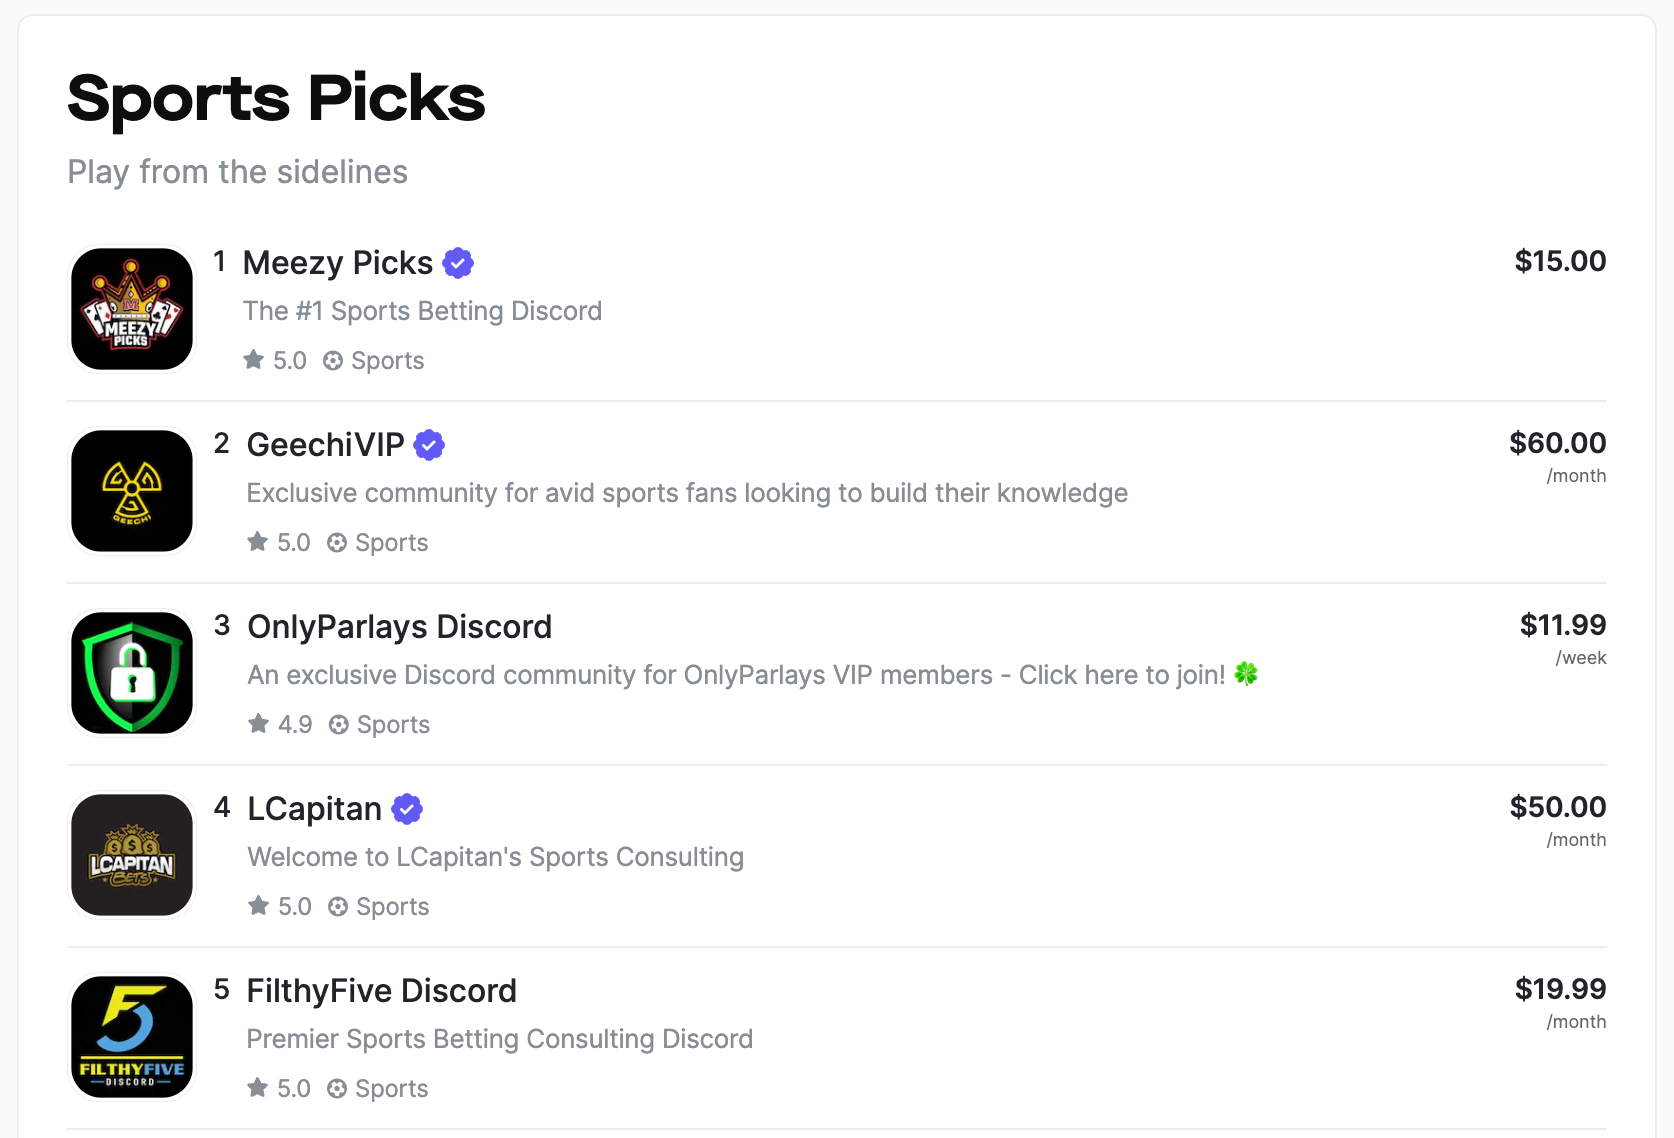The height and width of the screenshot is (1138, 1674).
Task: Open the Meezy Picks crown logo thumbnail
Action: click(x=131, y=308)
